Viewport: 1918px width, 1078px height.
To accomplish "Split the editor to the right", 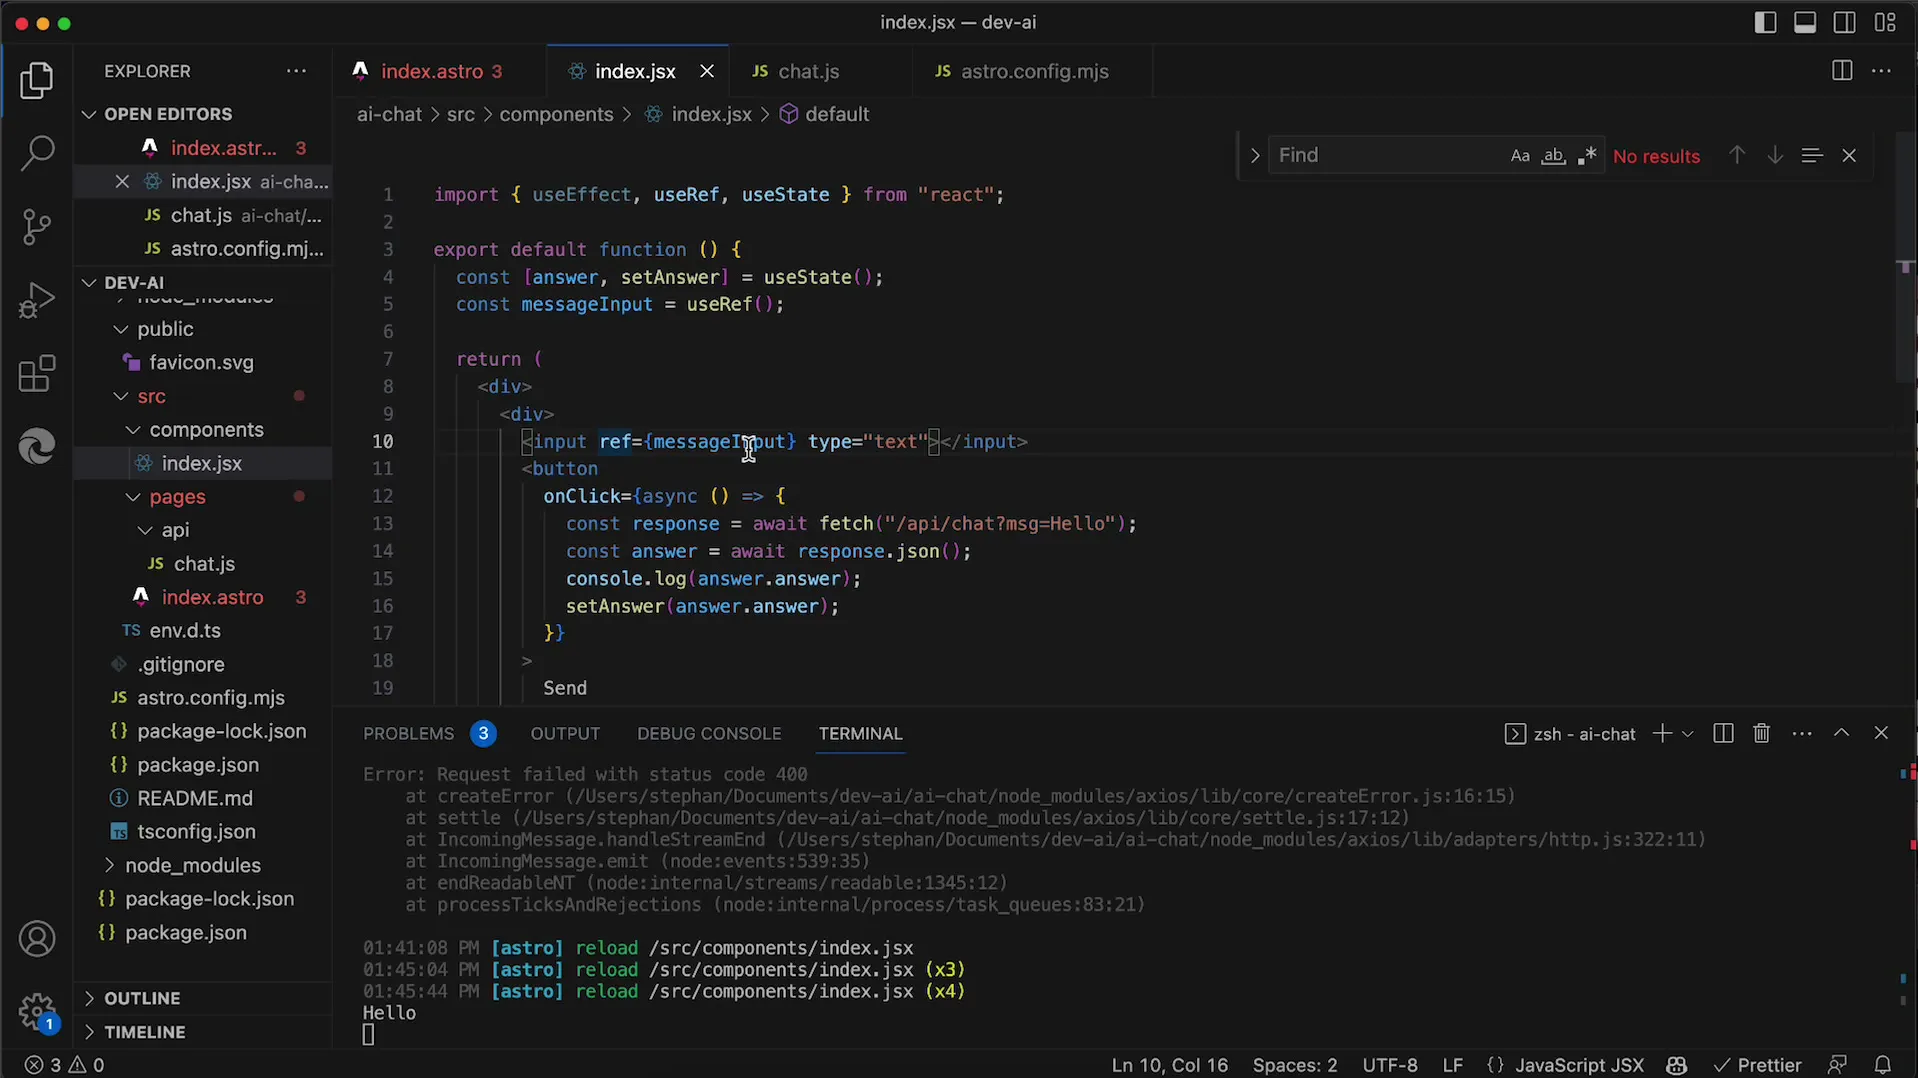I will point(1841,71).
